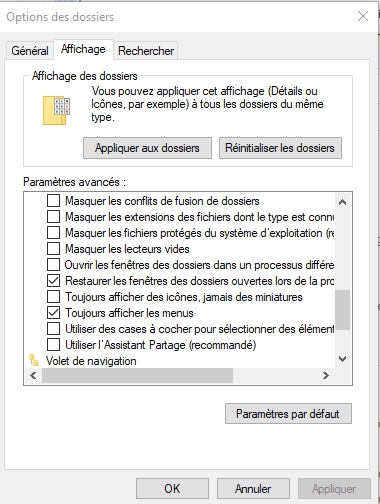This screenshot has height=504, width=380.
Task: Check Toujours afficher des icônes, jamais des miniatures
Action: (53, 297)
